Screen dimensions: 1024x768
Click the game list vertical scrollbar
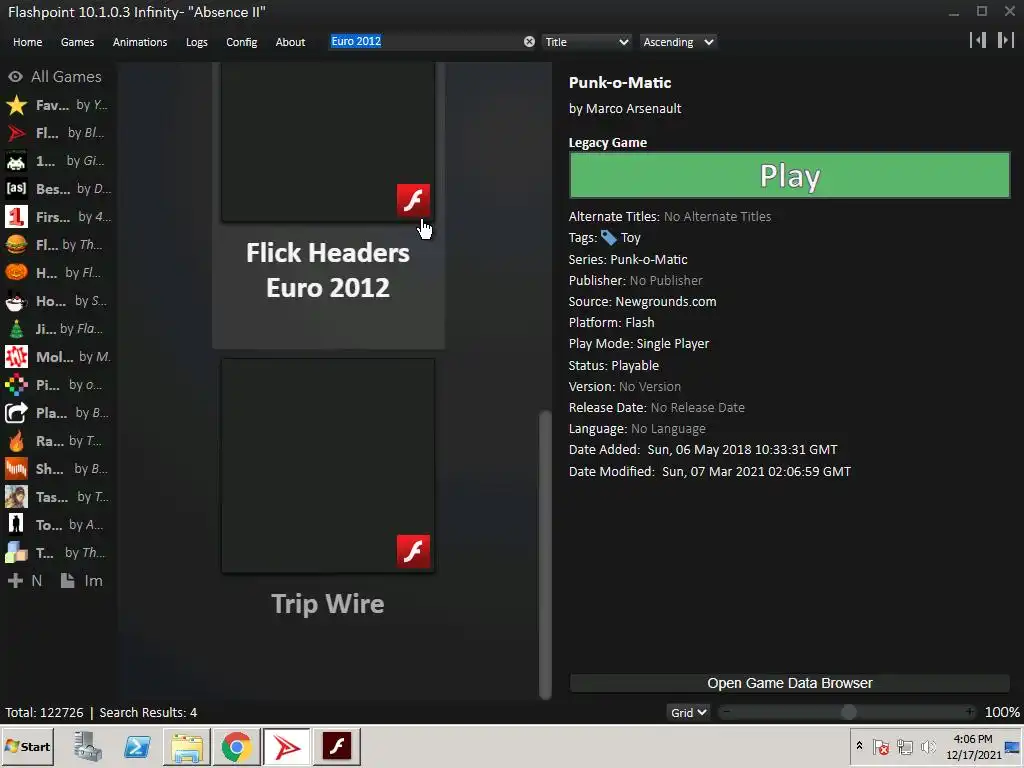pos(545,554)
